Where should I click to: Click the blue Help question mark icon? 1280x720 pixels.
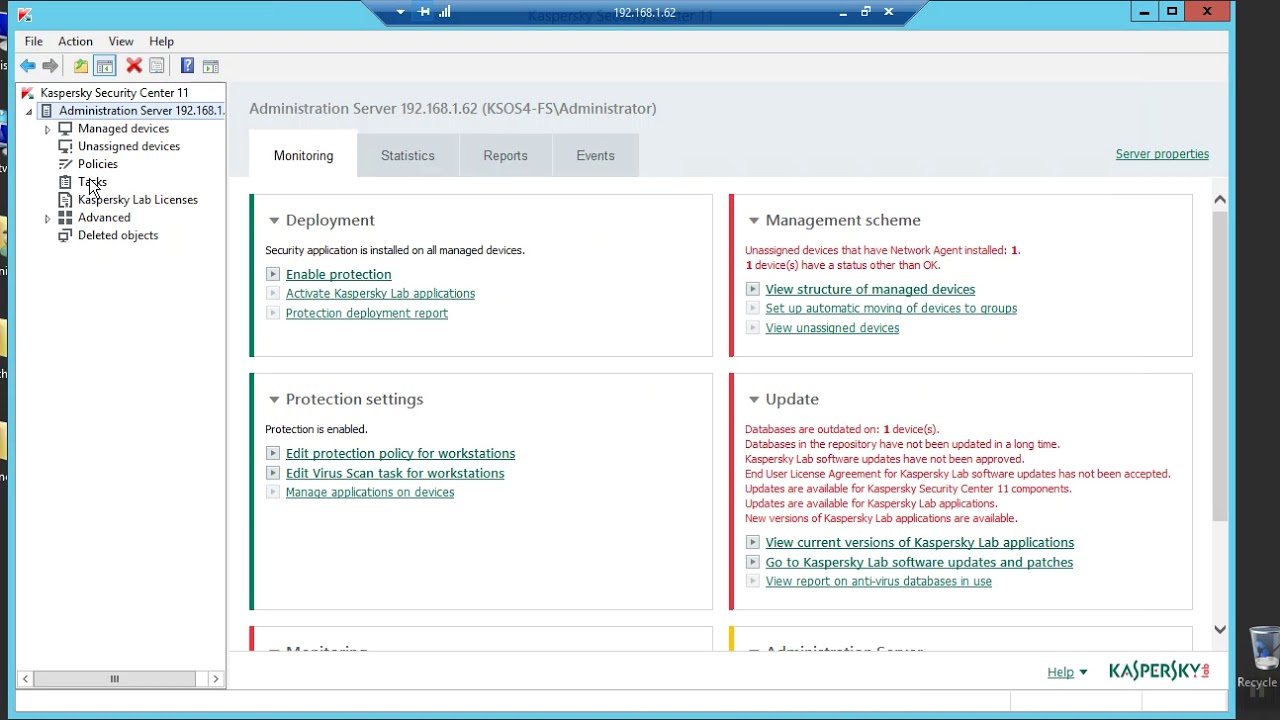tap(187, 66)
